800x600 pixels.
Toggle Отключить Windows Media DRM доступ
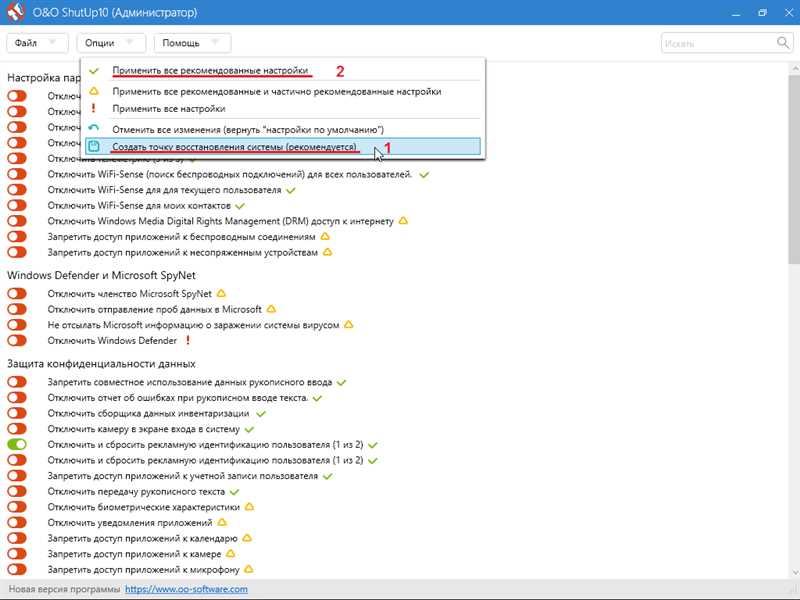pos(17,221)
